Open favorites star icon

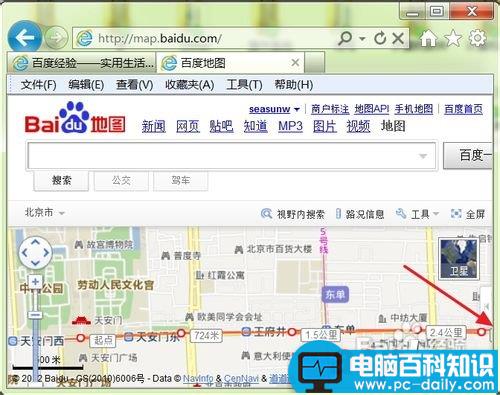tap(453, 38)
